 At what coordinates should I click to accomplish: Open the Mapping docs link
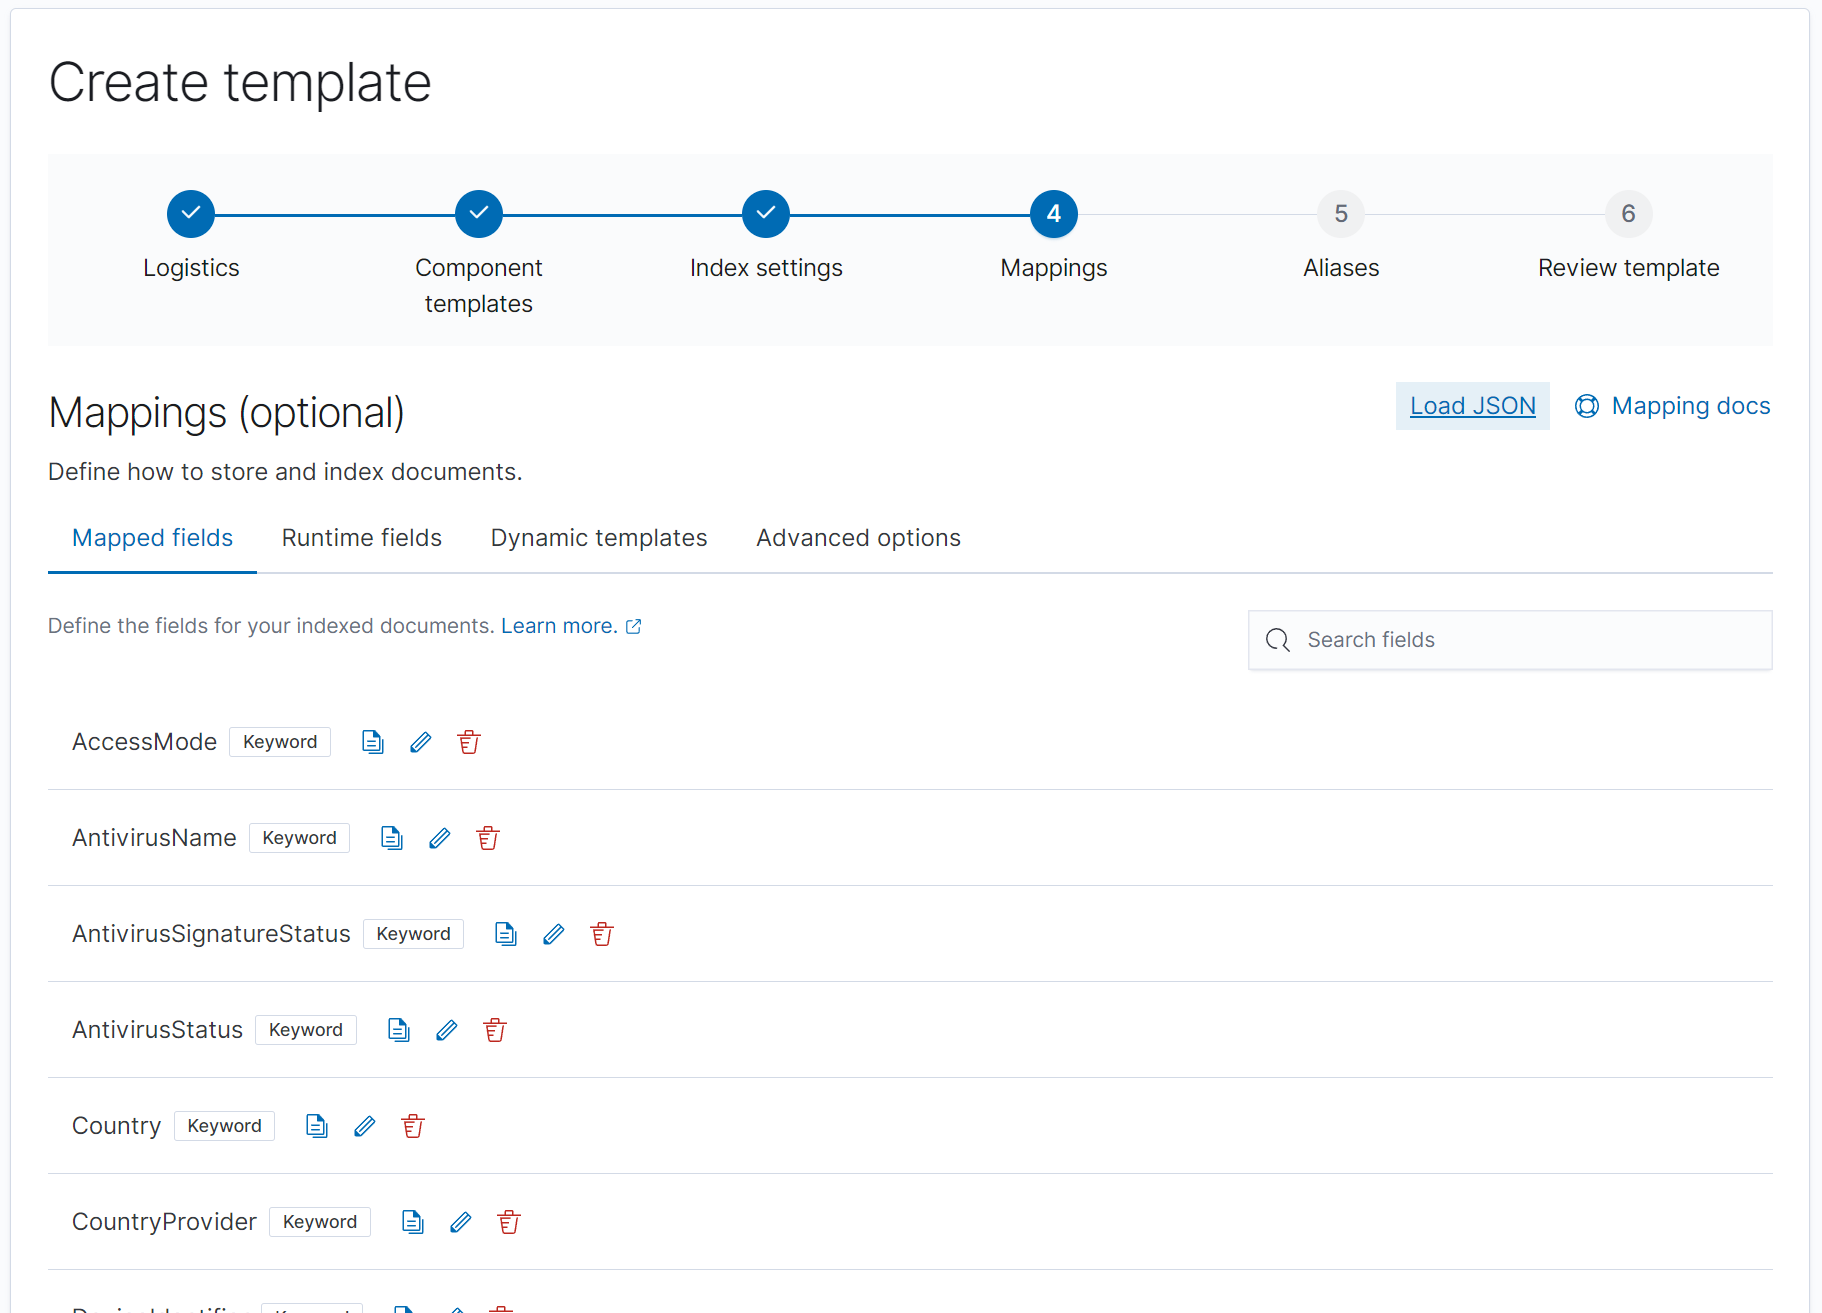[x=1690, y=406]
